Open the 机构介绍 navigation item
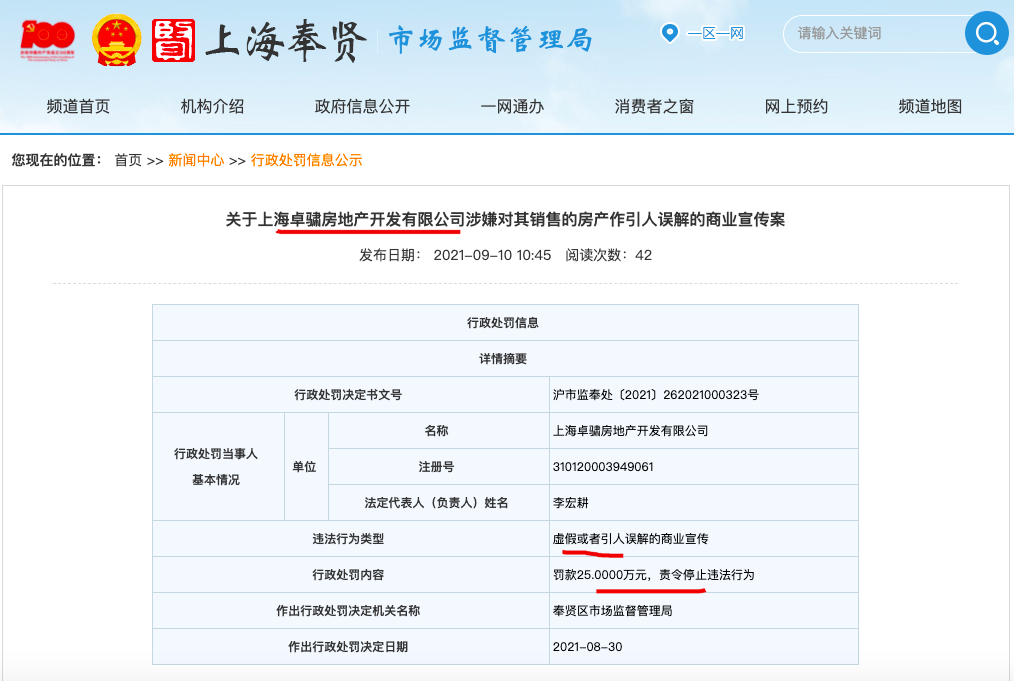This screenshot has height=681, width=1014. pyautogui.click(x=213, y=107)
